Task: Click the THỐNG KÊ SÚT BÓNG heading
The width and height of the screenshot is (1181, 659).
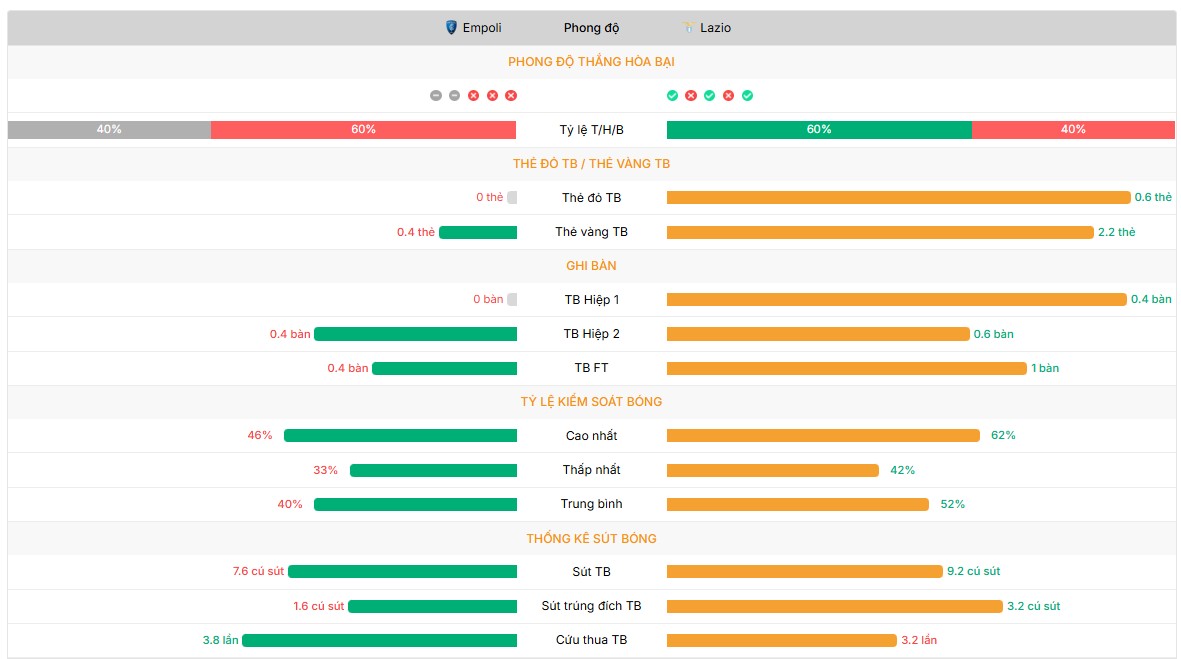Action: pos(591,538)
